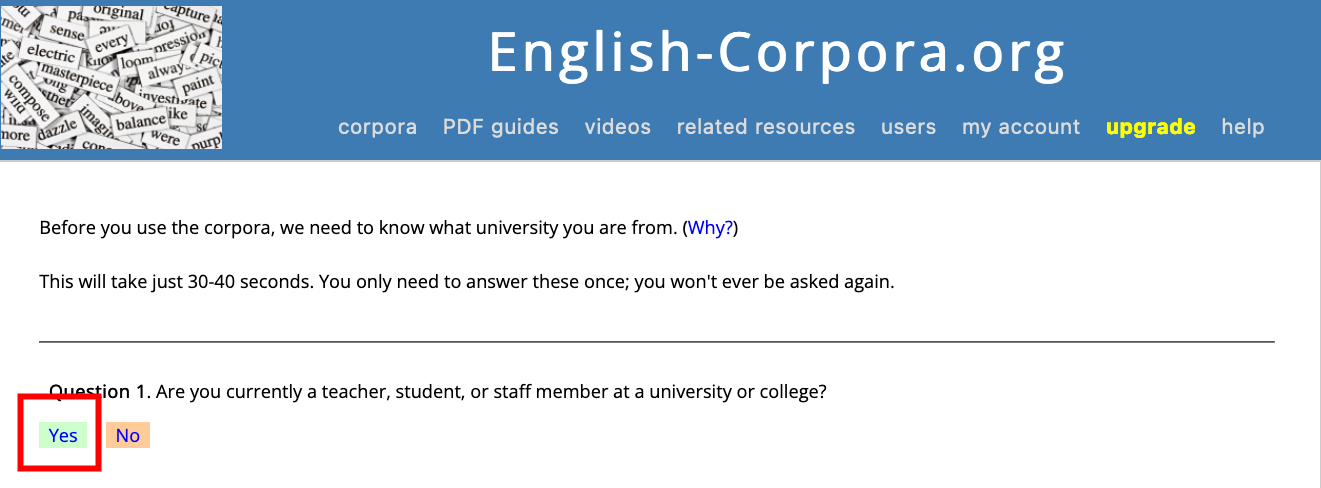Screen dimensions: 1321x488
Task: Open the videos page
Action: click(x=618, y=127)
